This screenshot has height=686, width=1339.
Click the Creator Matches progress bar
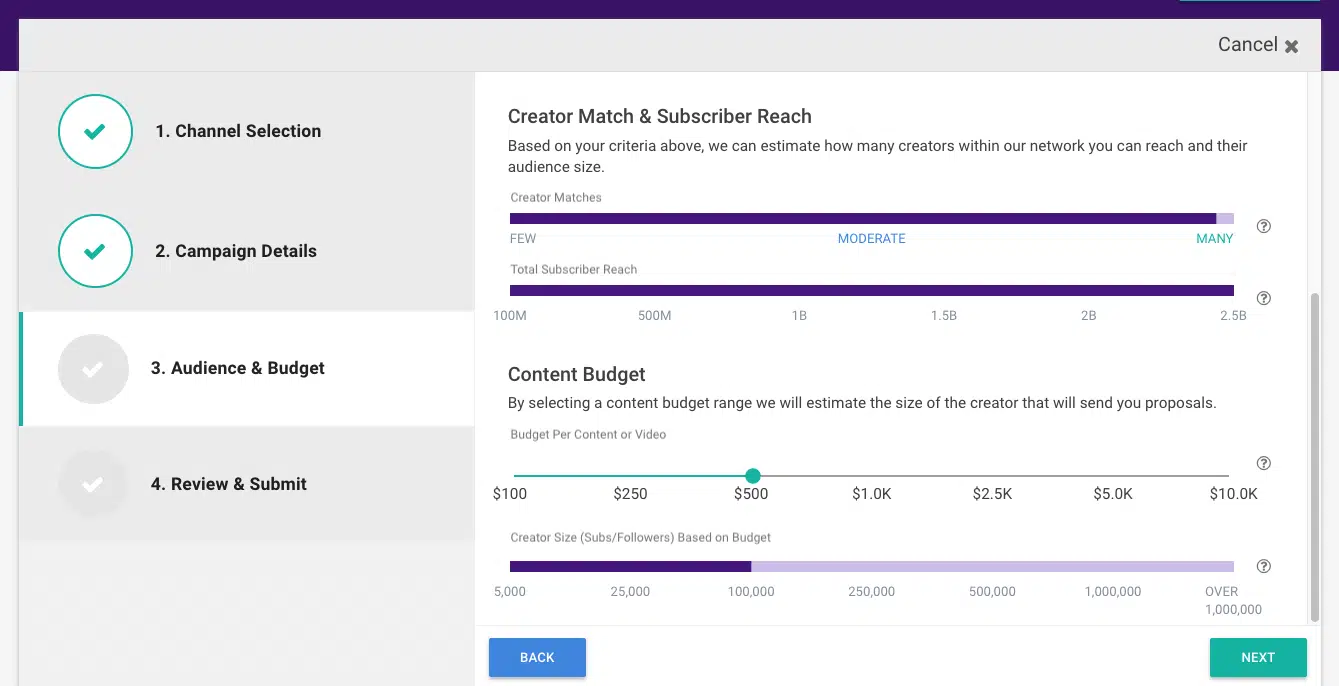[871, 218]
